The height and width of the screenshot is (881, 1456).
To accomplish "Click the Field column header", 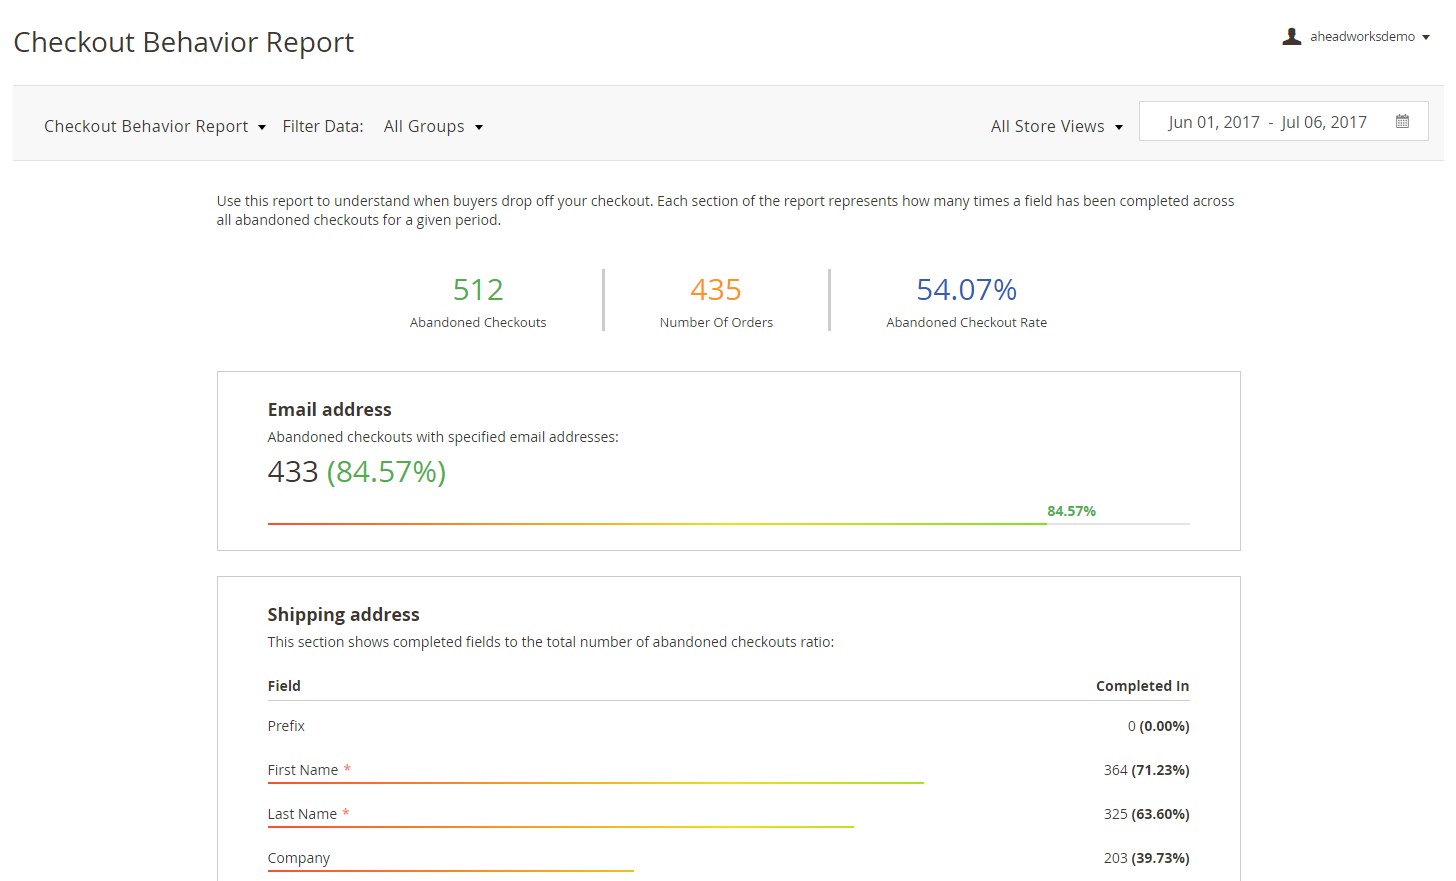I will coord(284,686).
